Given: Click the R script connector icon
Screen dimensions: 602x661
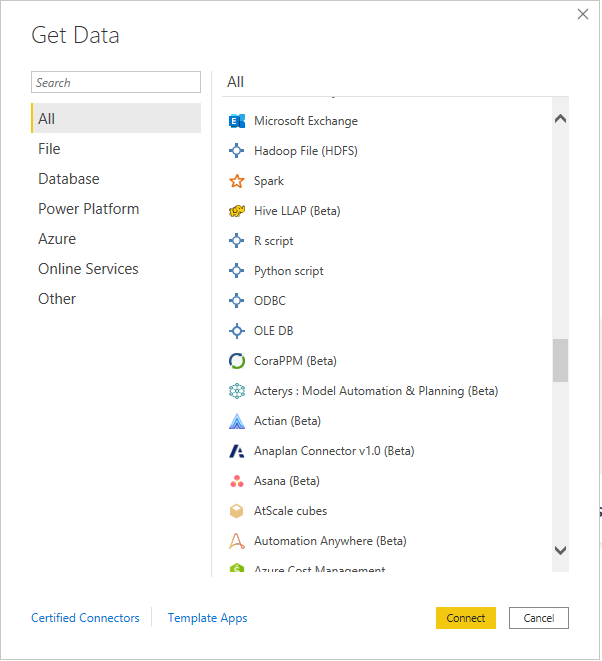Looking at the screenshot, I should [236, 241].
